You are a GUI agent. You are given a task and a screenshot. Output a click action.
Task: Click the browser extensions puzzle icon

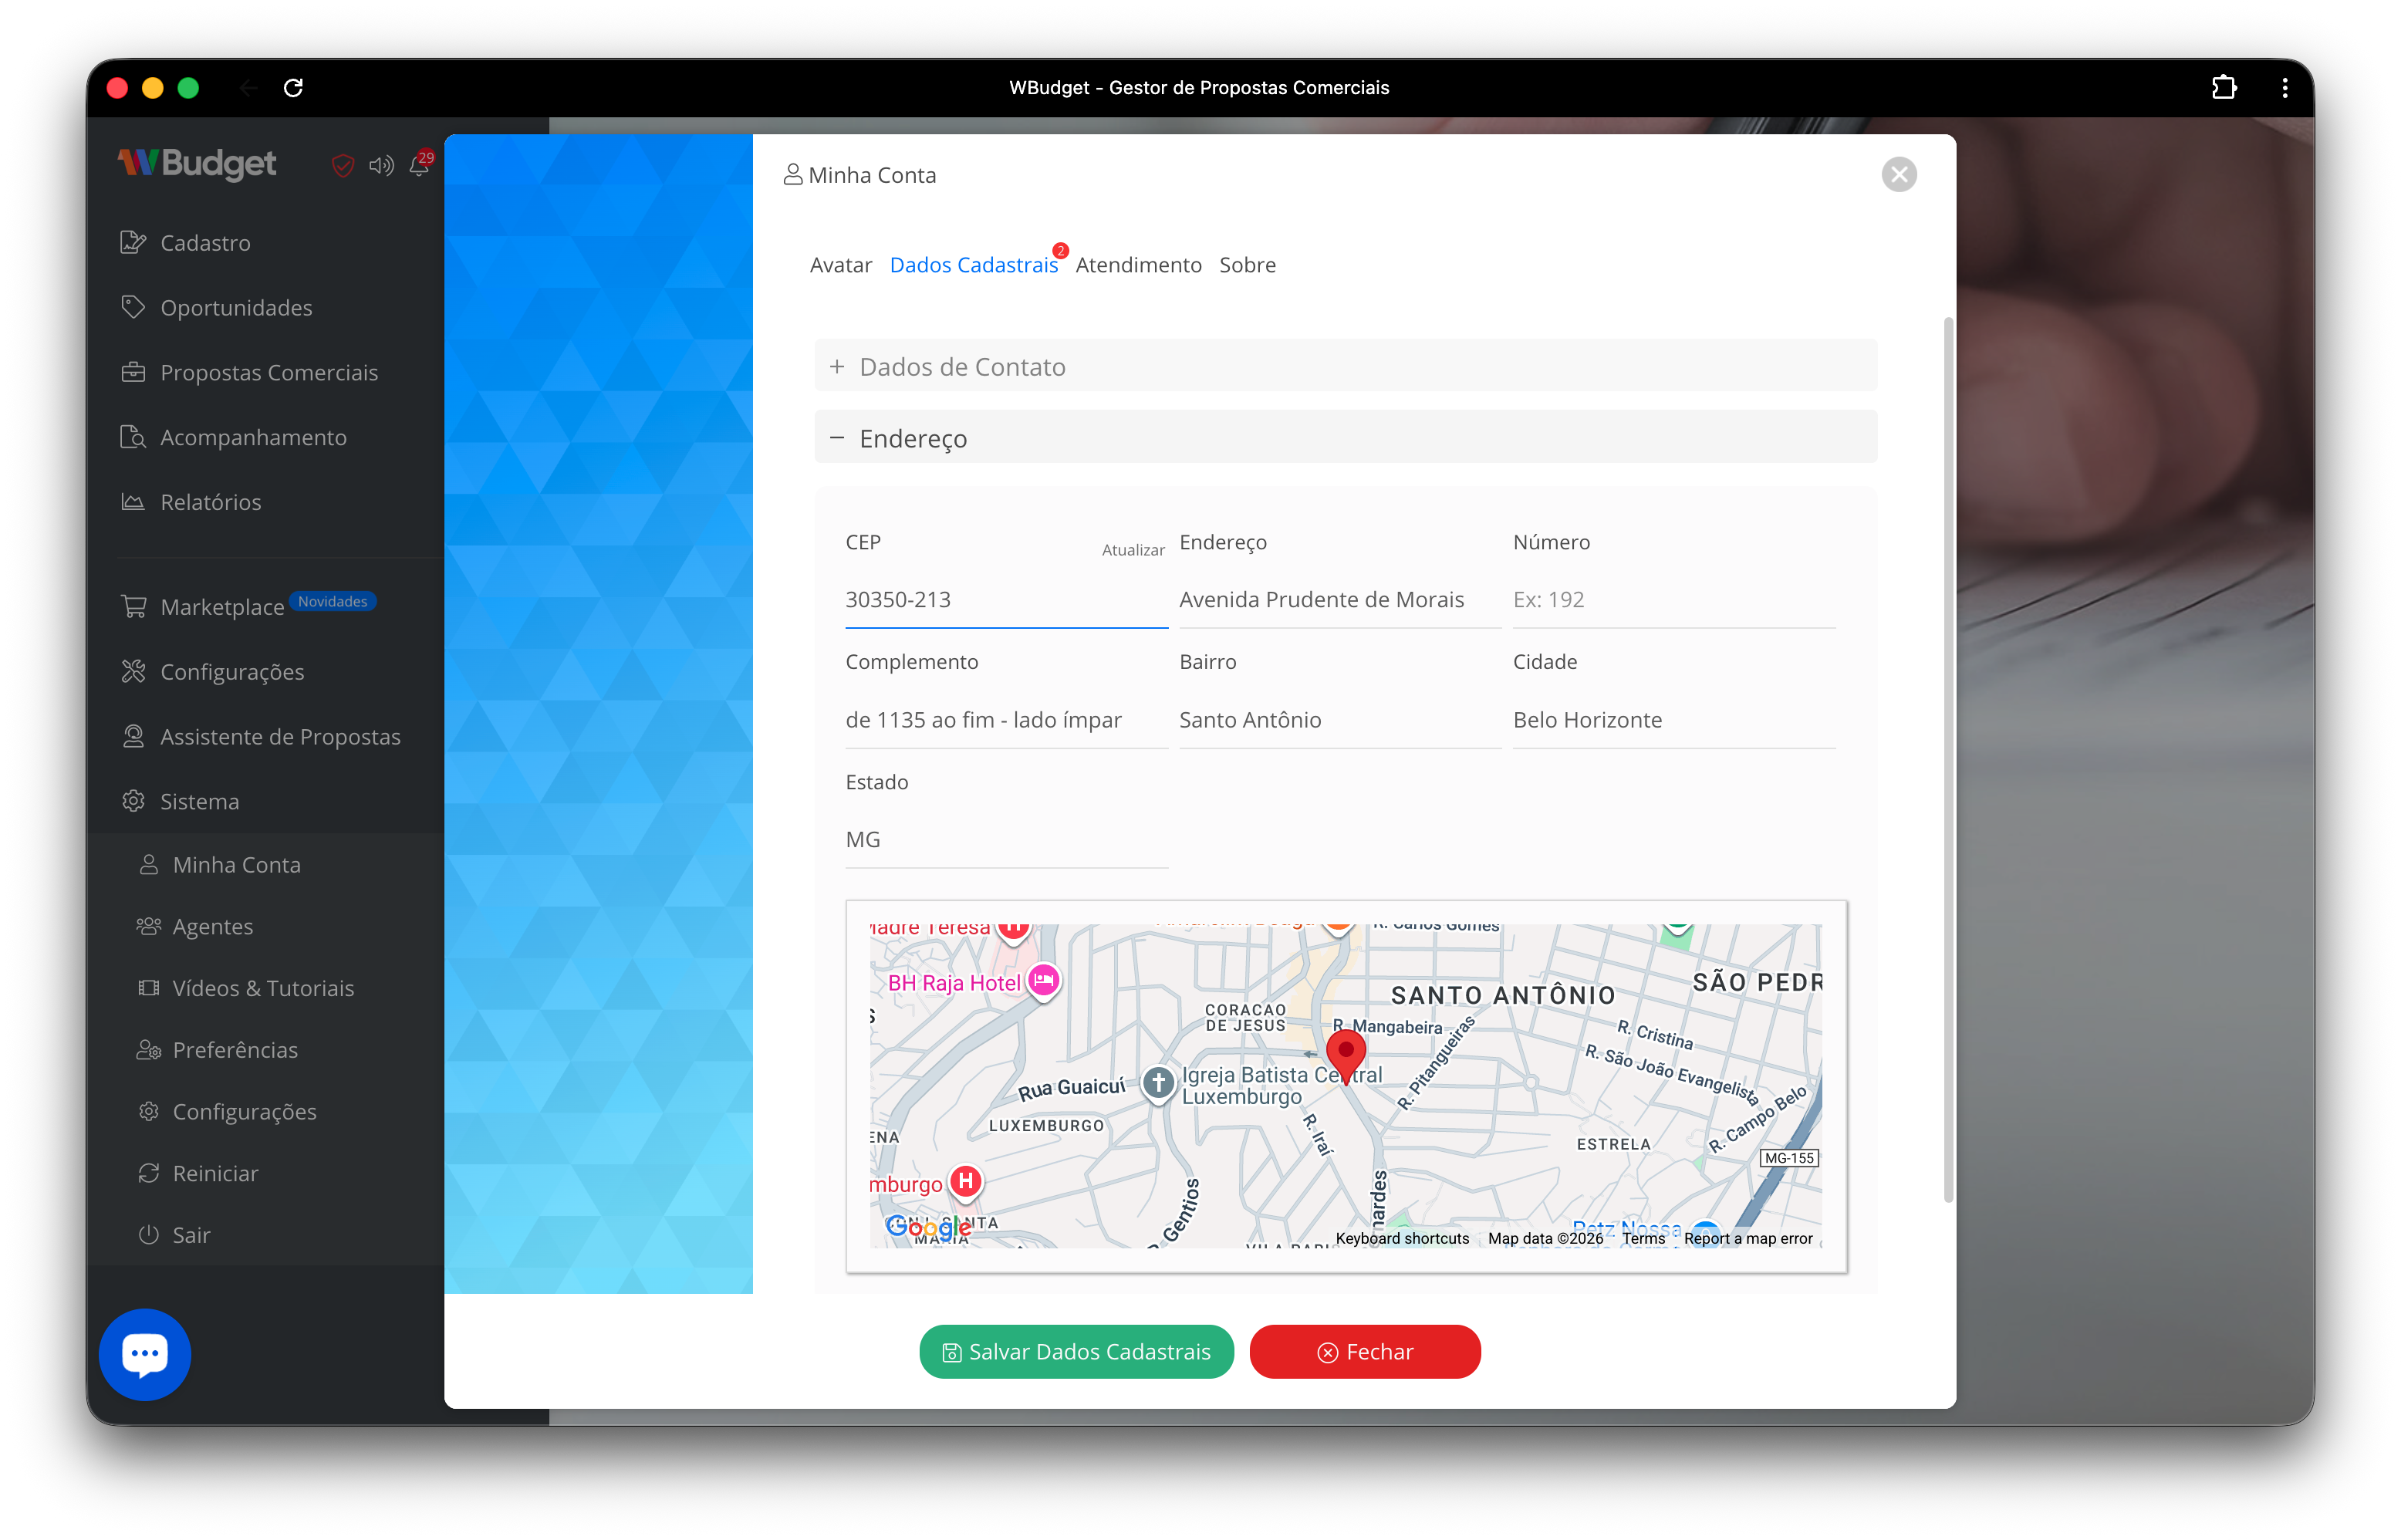pyautogui.click(x=2223, y=88)
